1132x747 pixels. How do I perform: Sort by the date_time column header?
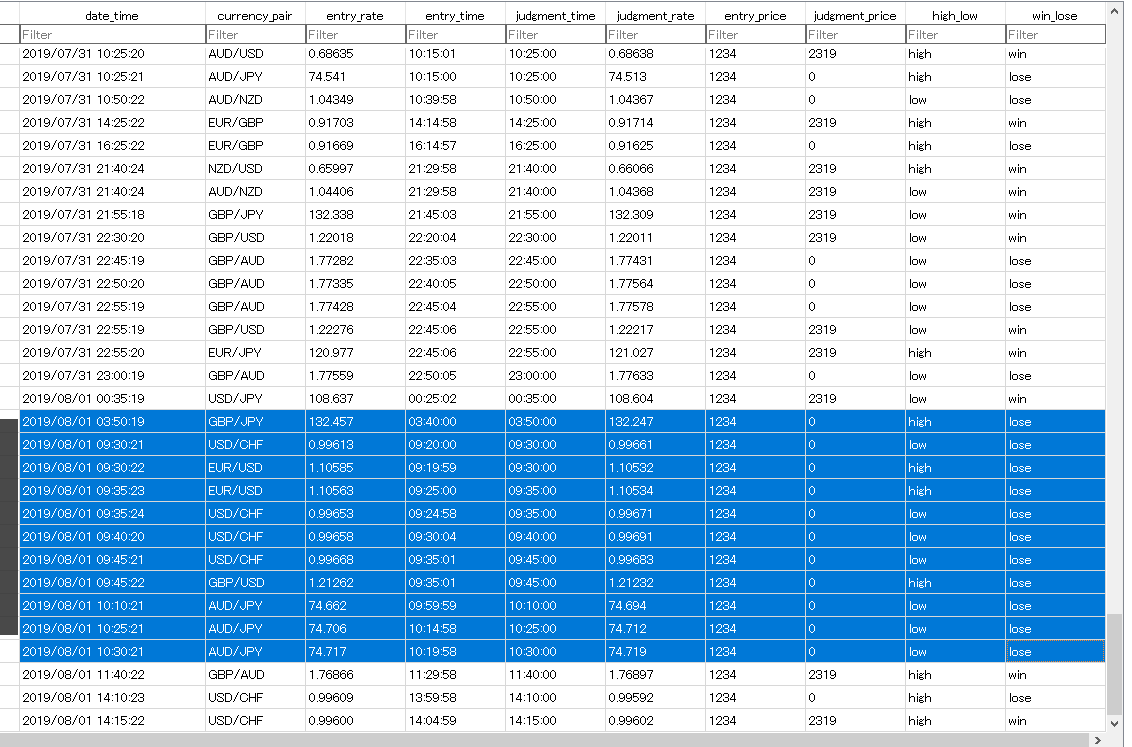coord(112,15)
